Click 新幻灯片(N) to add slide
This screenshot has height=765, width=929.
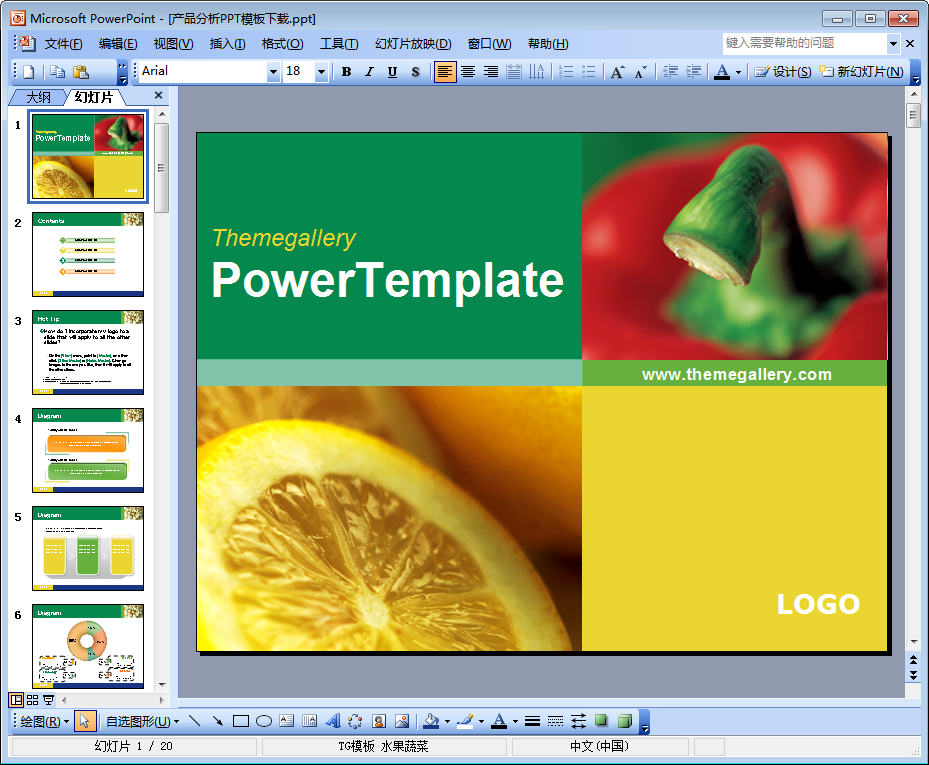pos(861,72)
